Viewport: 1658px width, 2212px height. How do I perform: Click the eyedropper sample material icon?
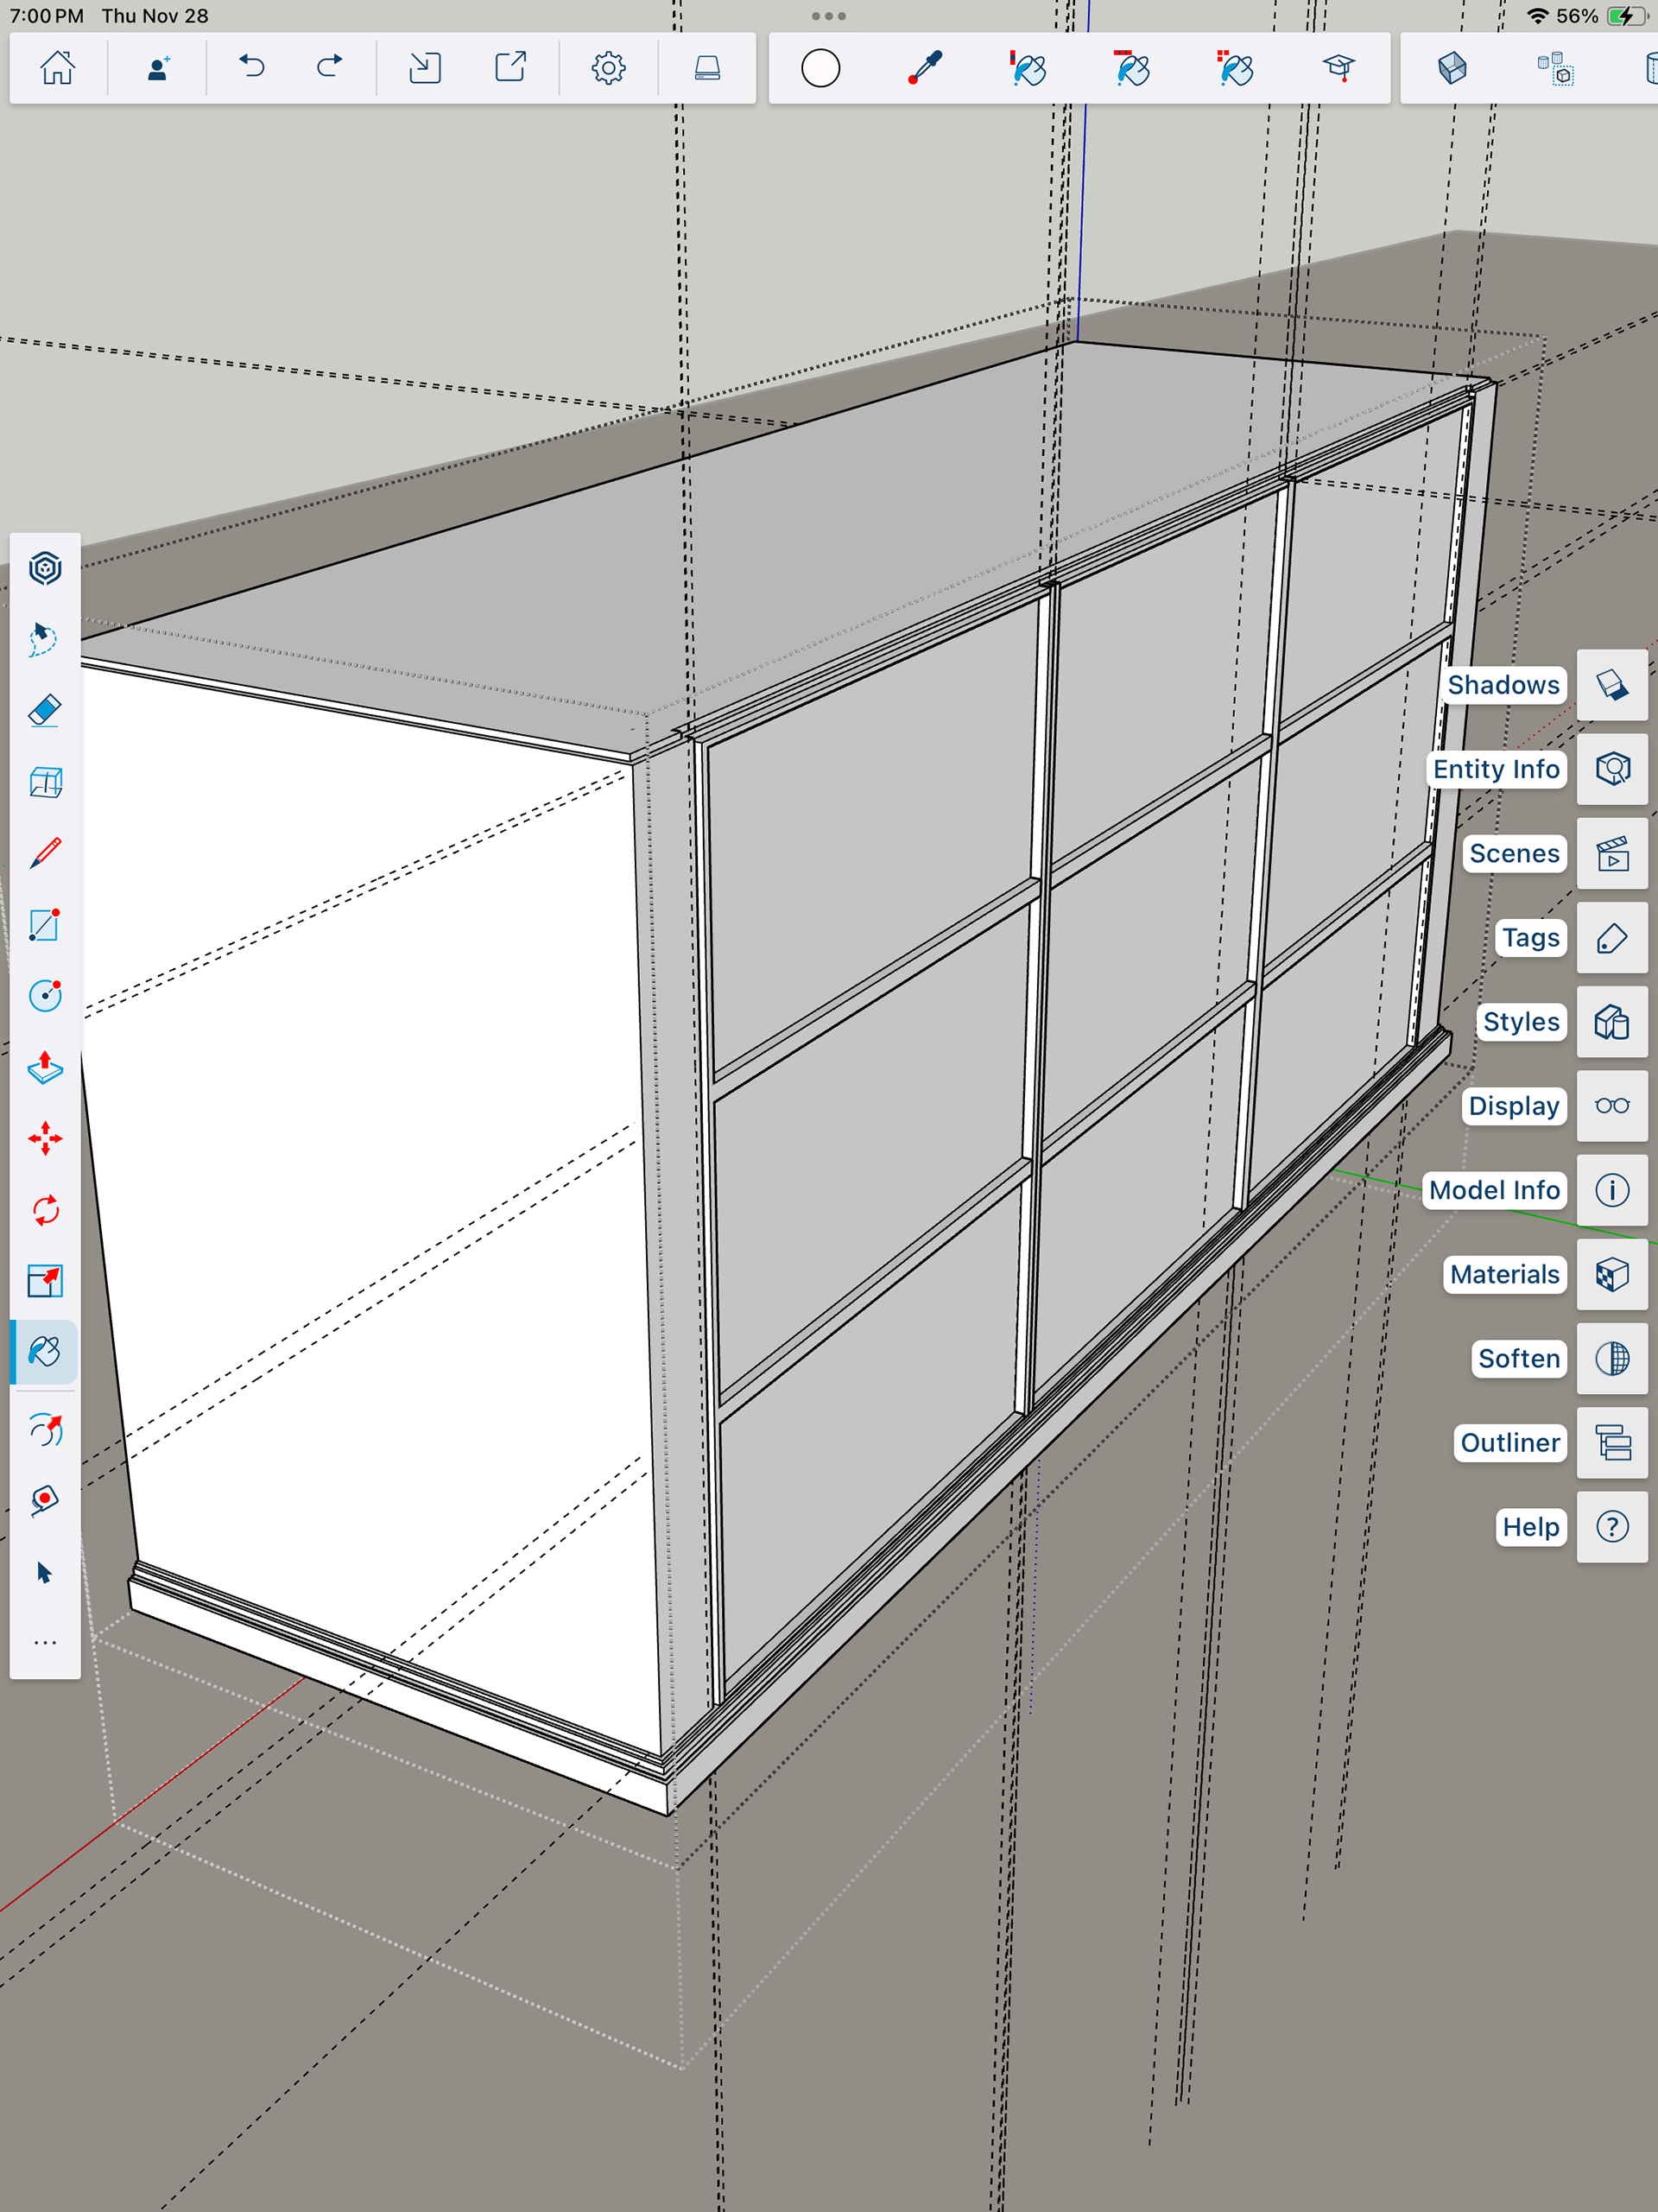[x=925, y=68]
